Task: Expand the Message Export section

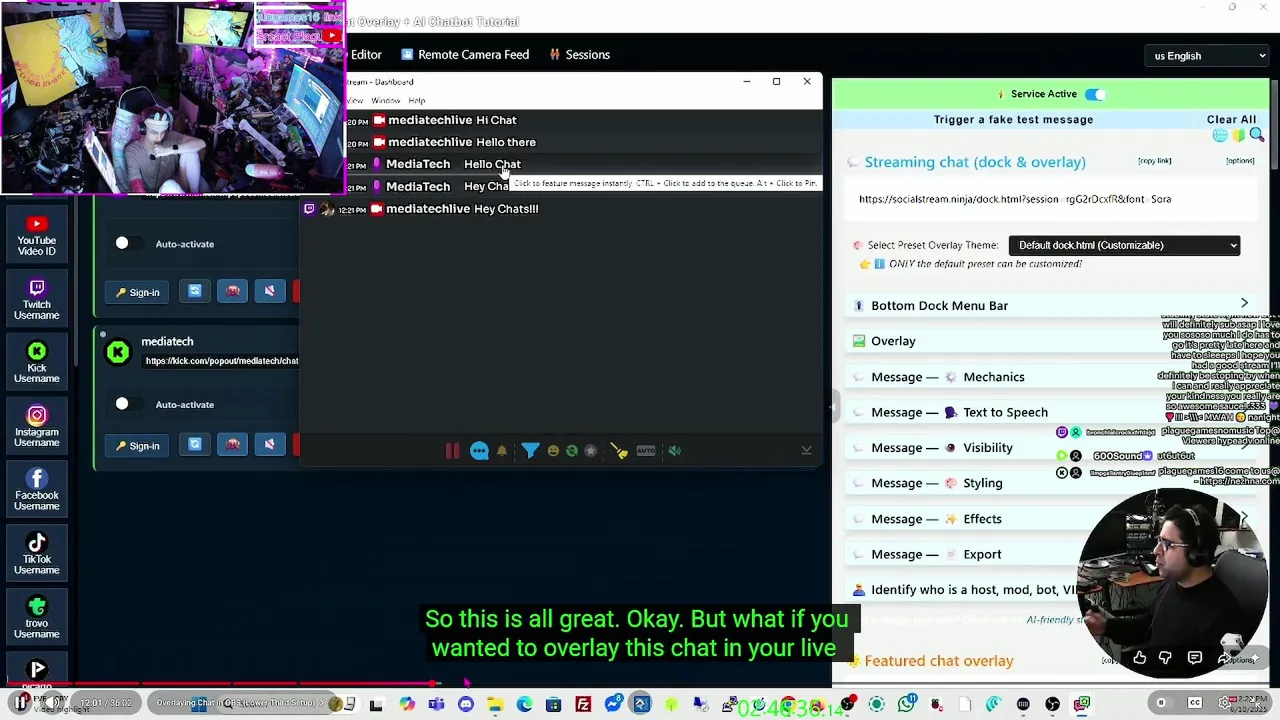Action: click(1050, 554)
